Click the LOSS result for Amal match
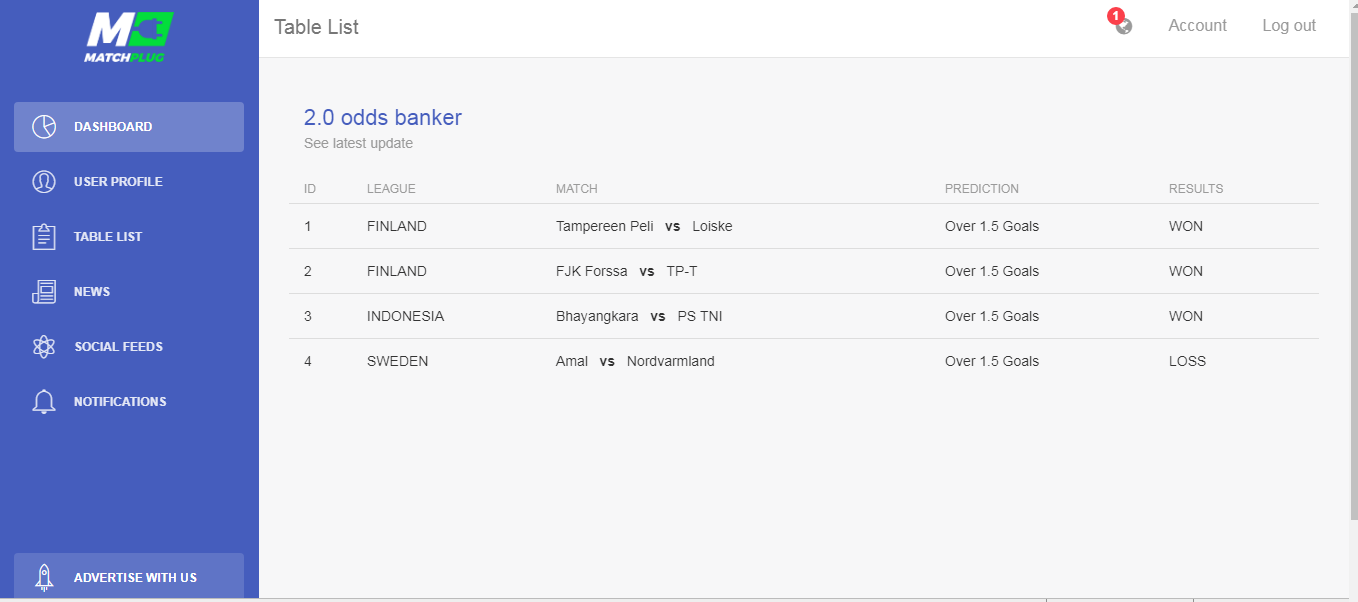The image size is (1358, 602). click(x=1187, y=361)
